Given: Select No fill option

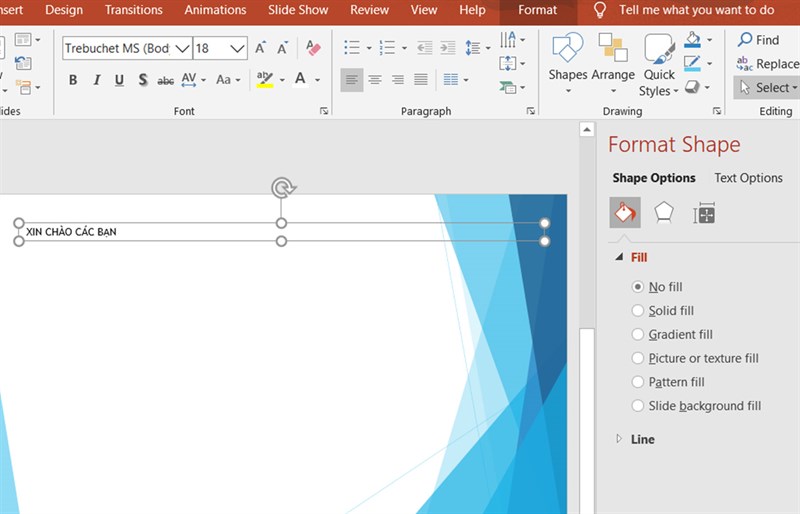Looking at the screenshot, I should (657, 287).
